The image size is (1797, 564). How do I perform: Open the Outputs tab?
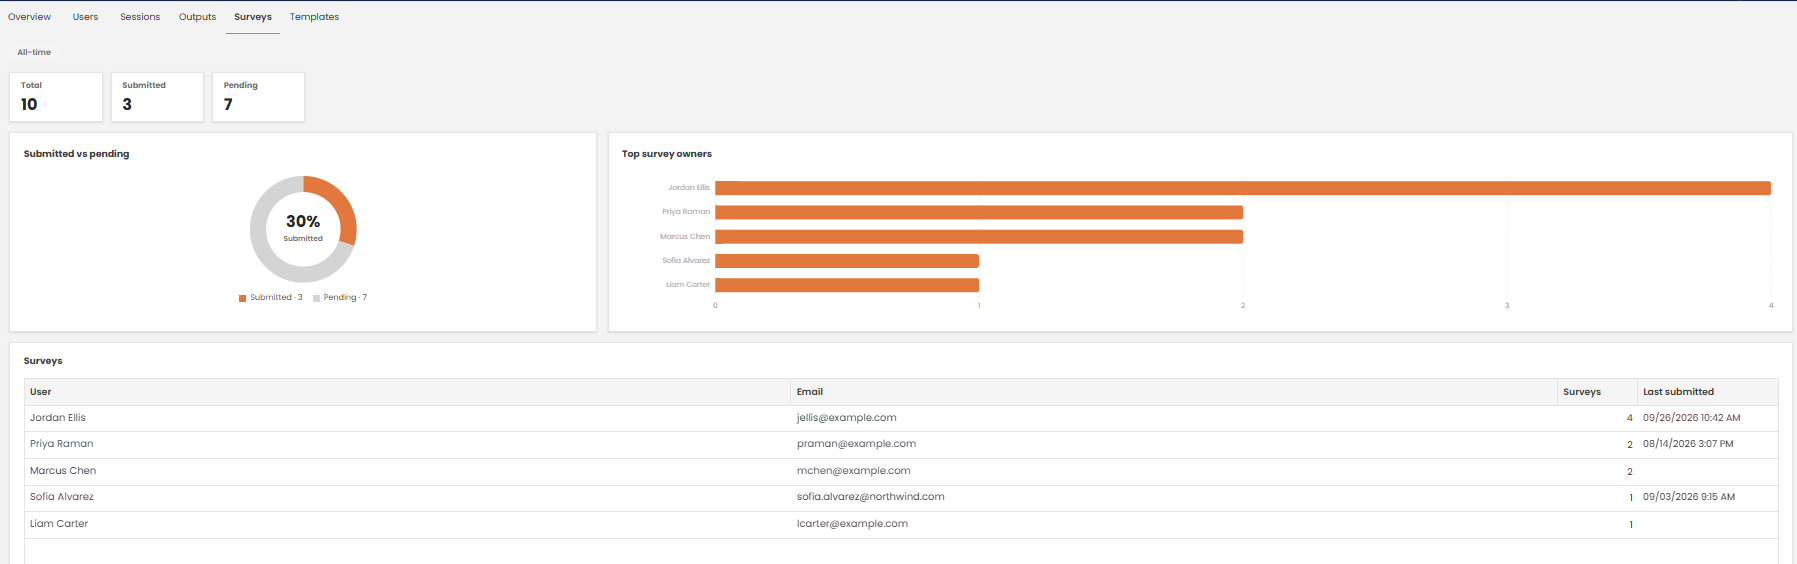tap(197, 17)
